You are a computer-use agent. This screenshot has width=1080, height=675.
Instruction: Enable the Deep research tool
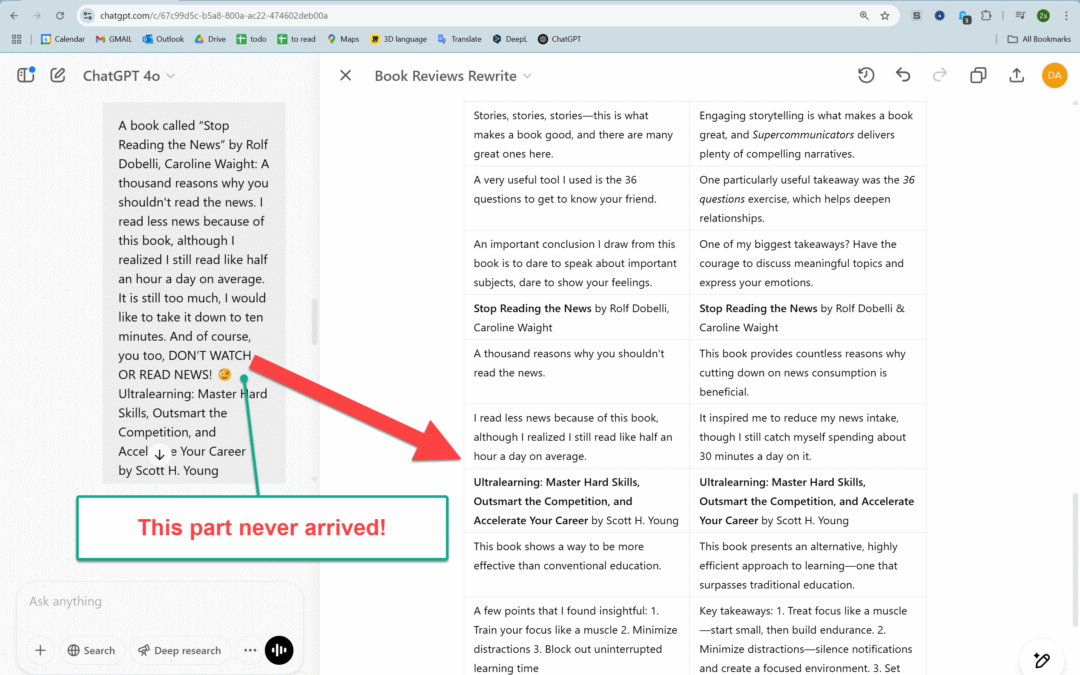(x=179, y=650)
